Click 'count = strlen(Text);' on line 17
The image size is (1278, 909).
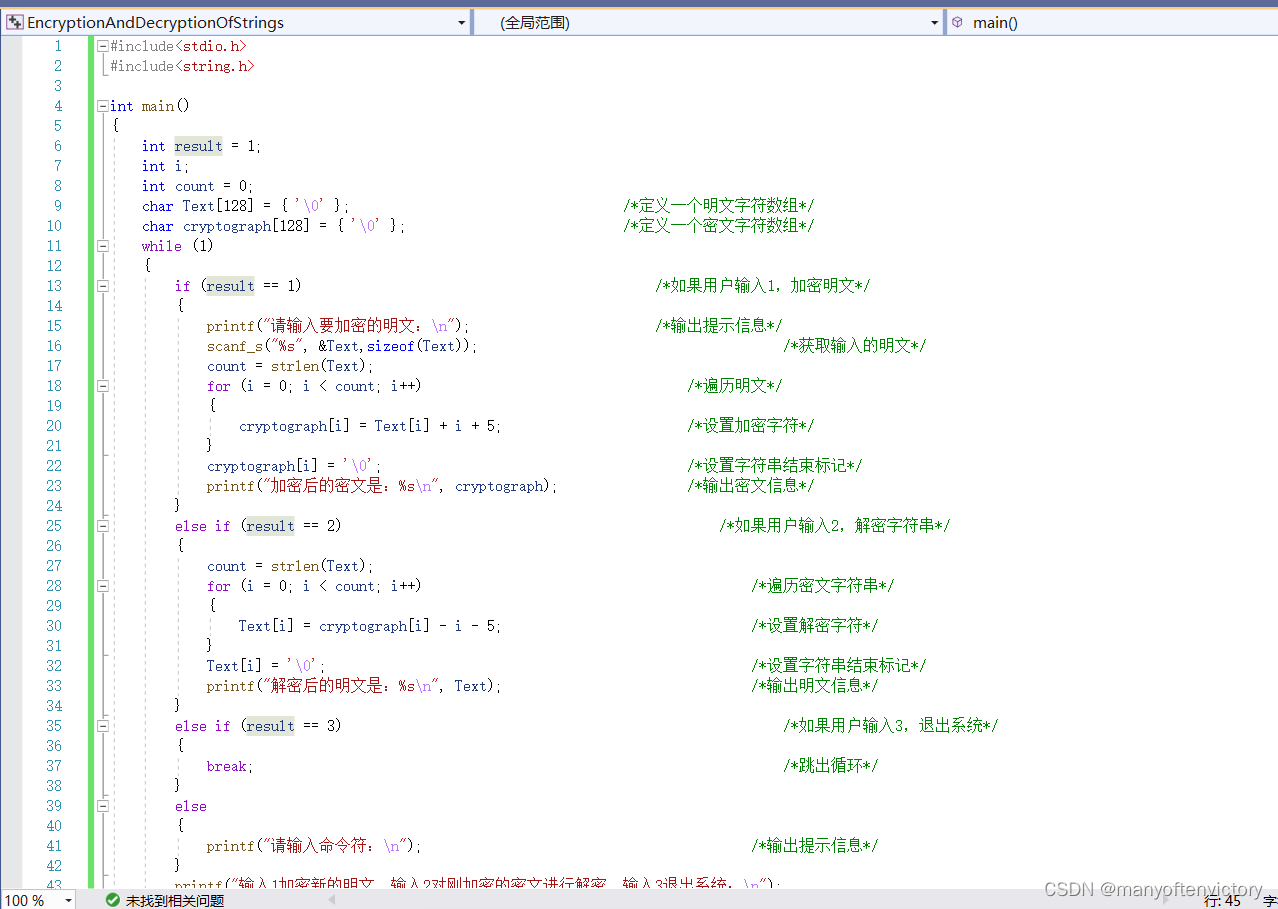290,366
